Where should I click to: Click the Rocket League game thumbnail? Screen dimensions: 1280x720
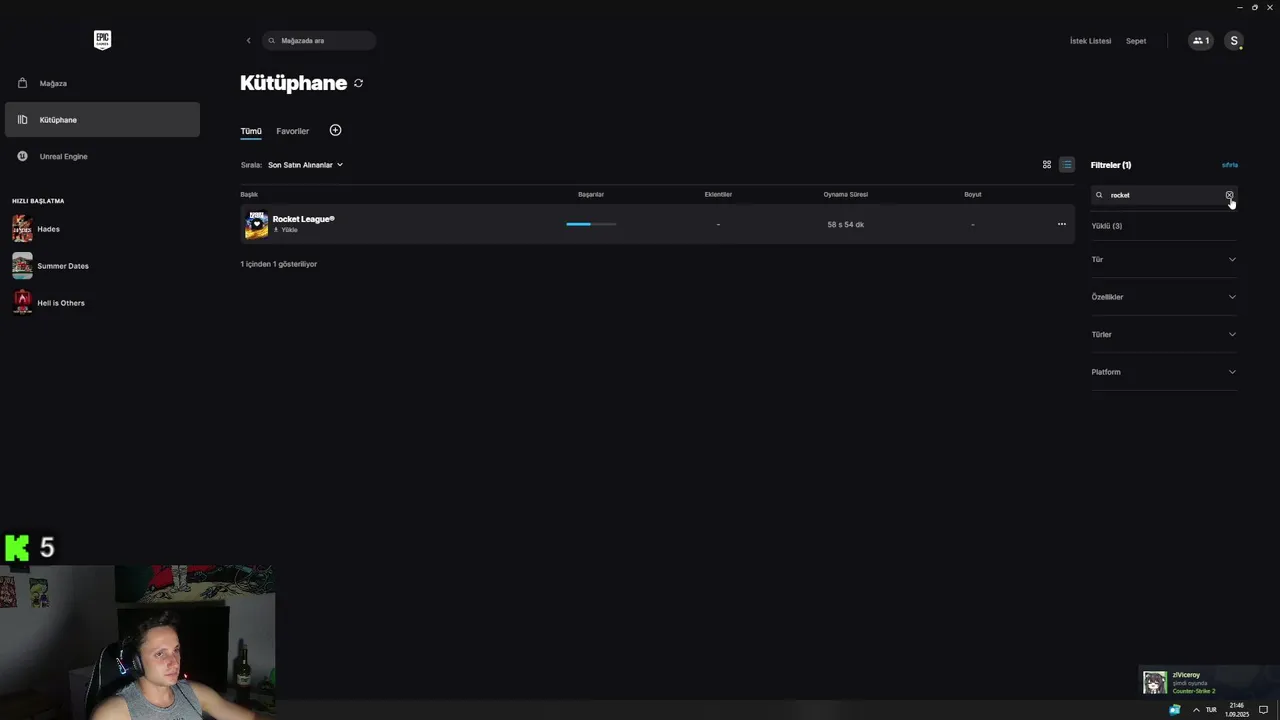256,224
